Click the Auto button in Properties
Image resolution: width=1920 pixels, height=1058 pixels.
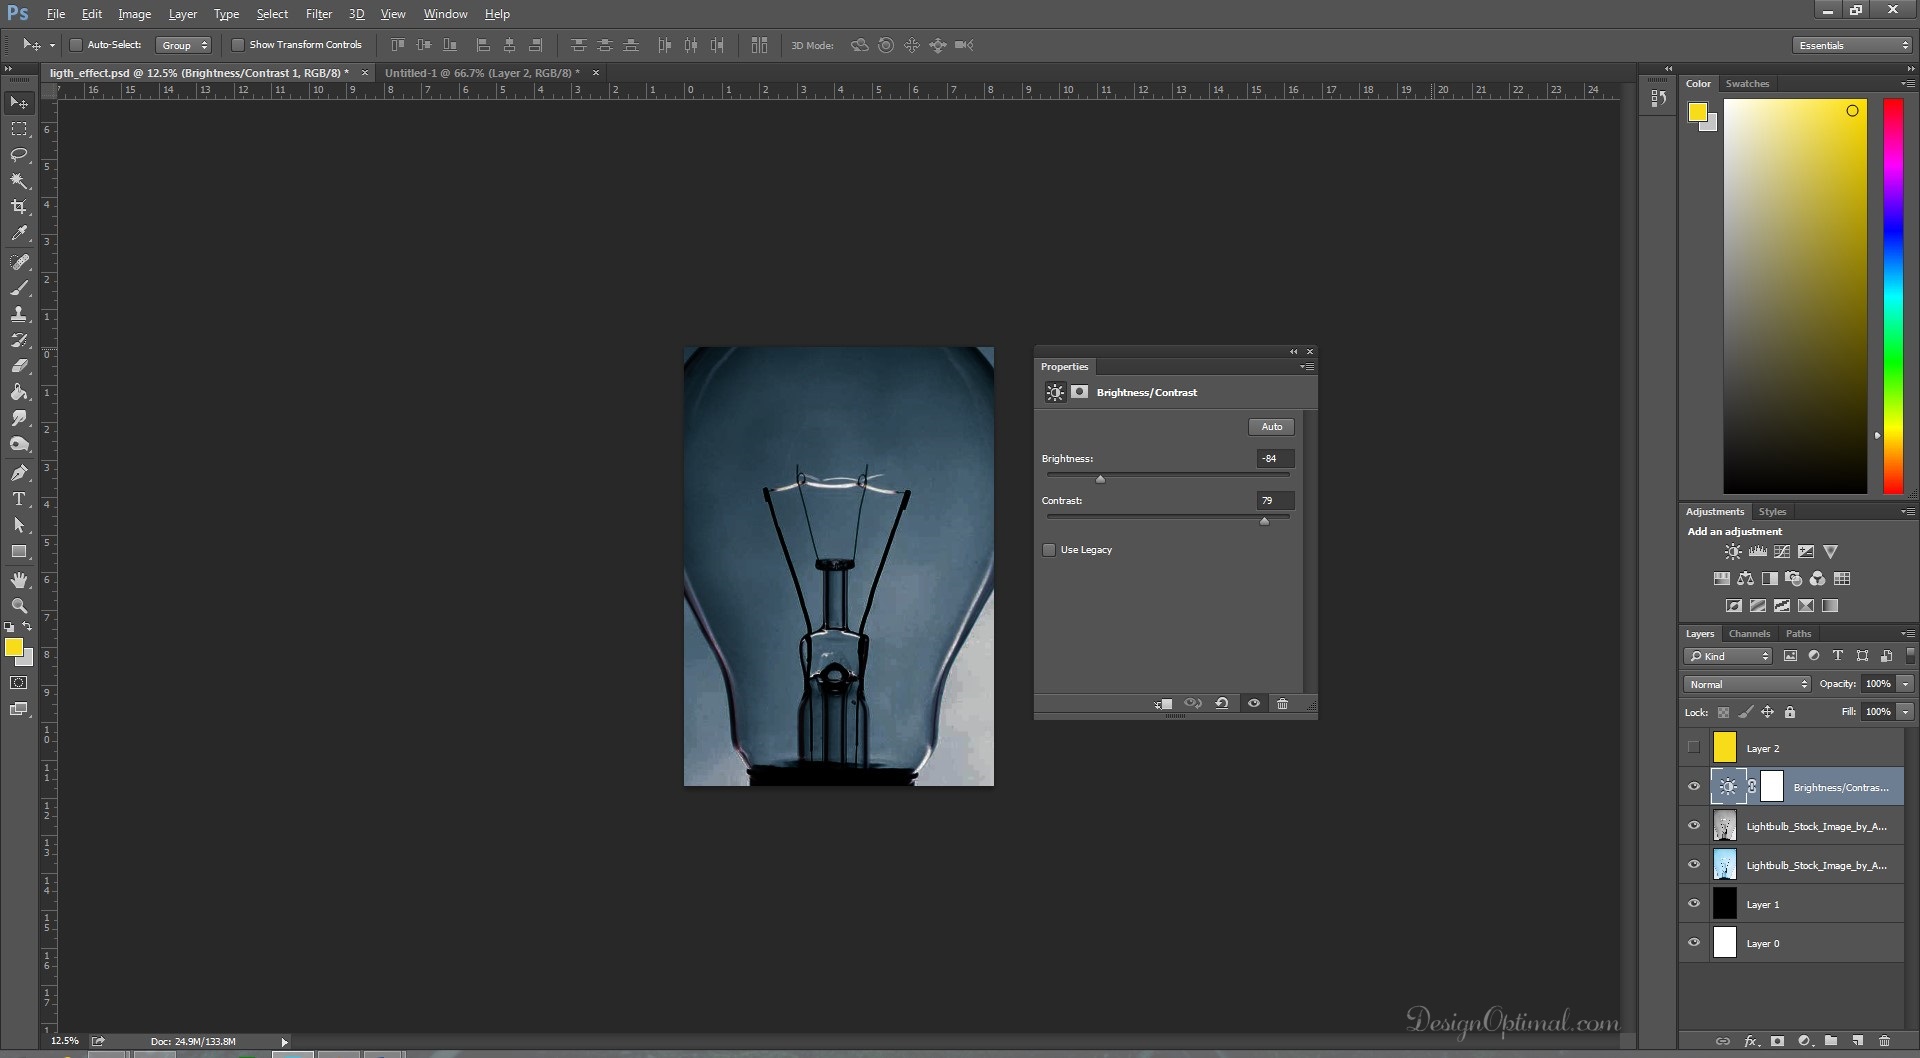coord(1272,427)
